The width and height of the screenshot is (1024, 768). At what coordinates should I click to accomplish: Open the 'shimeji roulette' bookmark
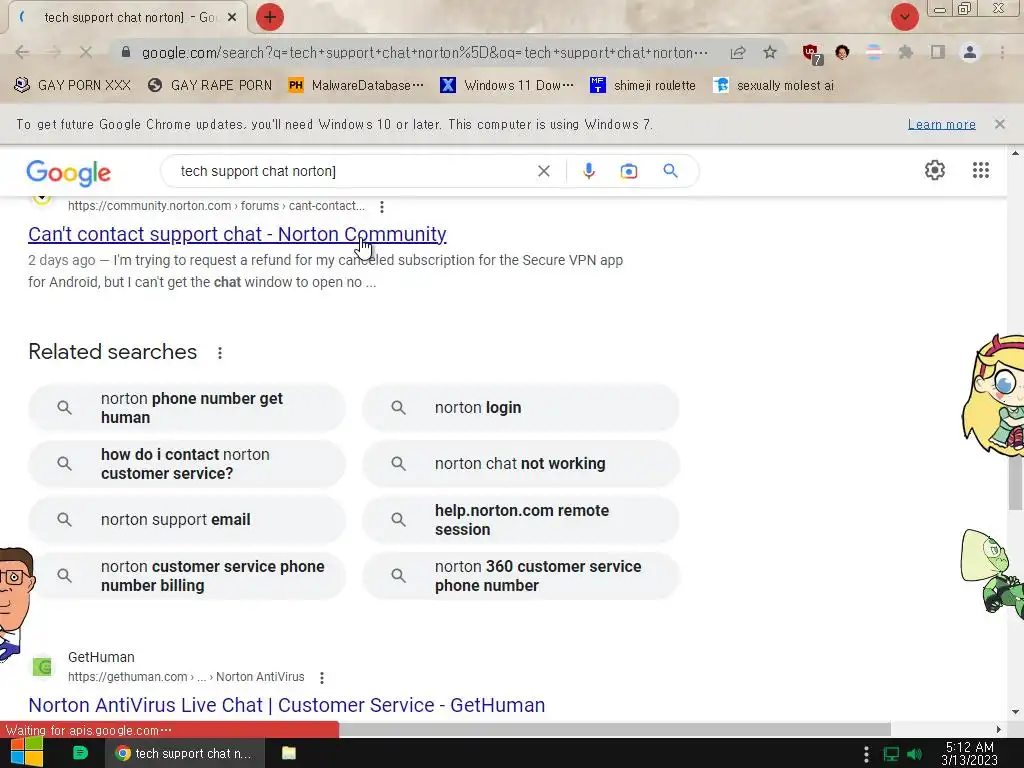(x=643, y=85)
